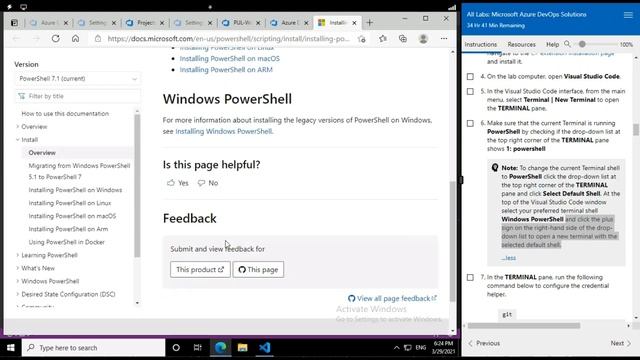This screenshot has height=360, width=640.
Task: Go to the browser Home icon
Action: [75, 38]
